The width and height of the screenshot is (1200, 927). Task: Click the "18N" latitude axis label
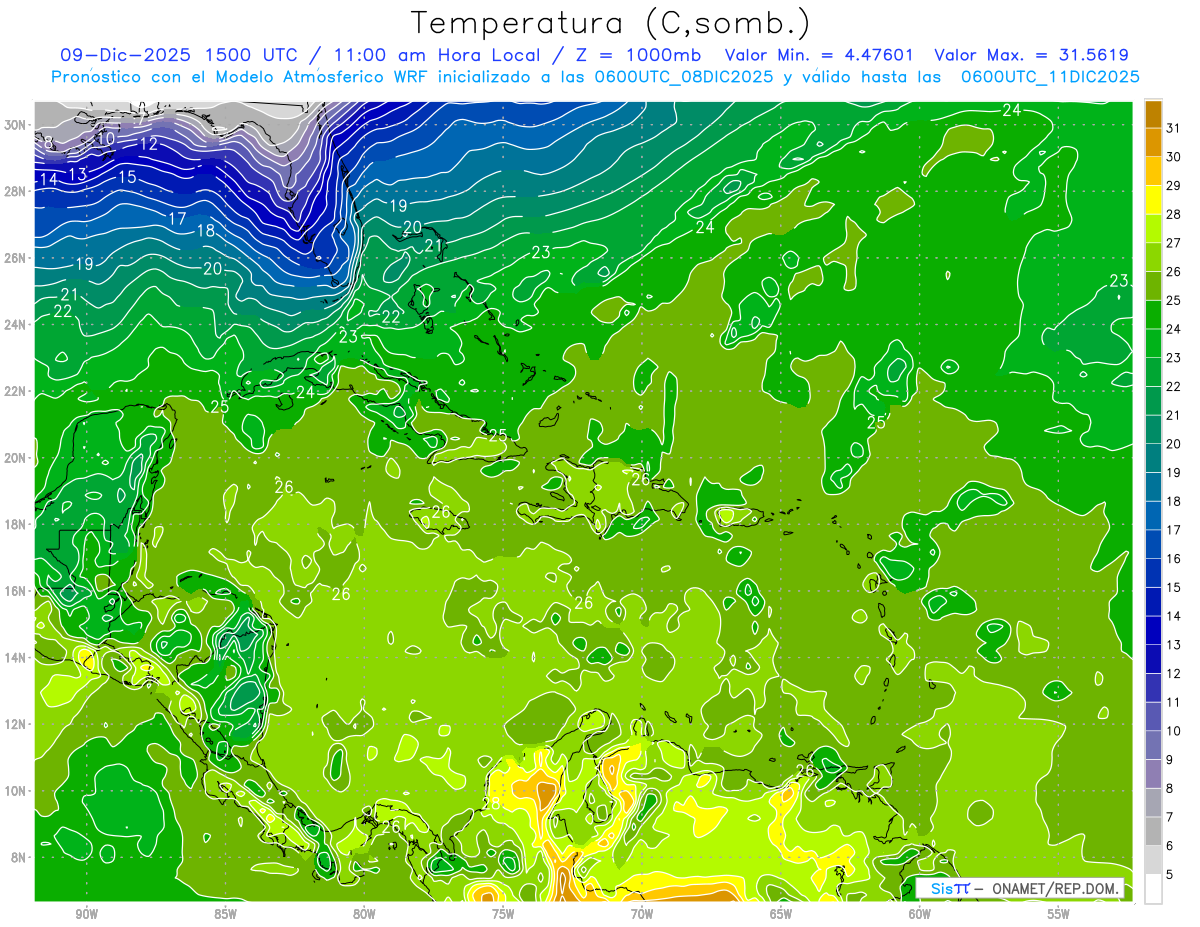coord(16,524)
